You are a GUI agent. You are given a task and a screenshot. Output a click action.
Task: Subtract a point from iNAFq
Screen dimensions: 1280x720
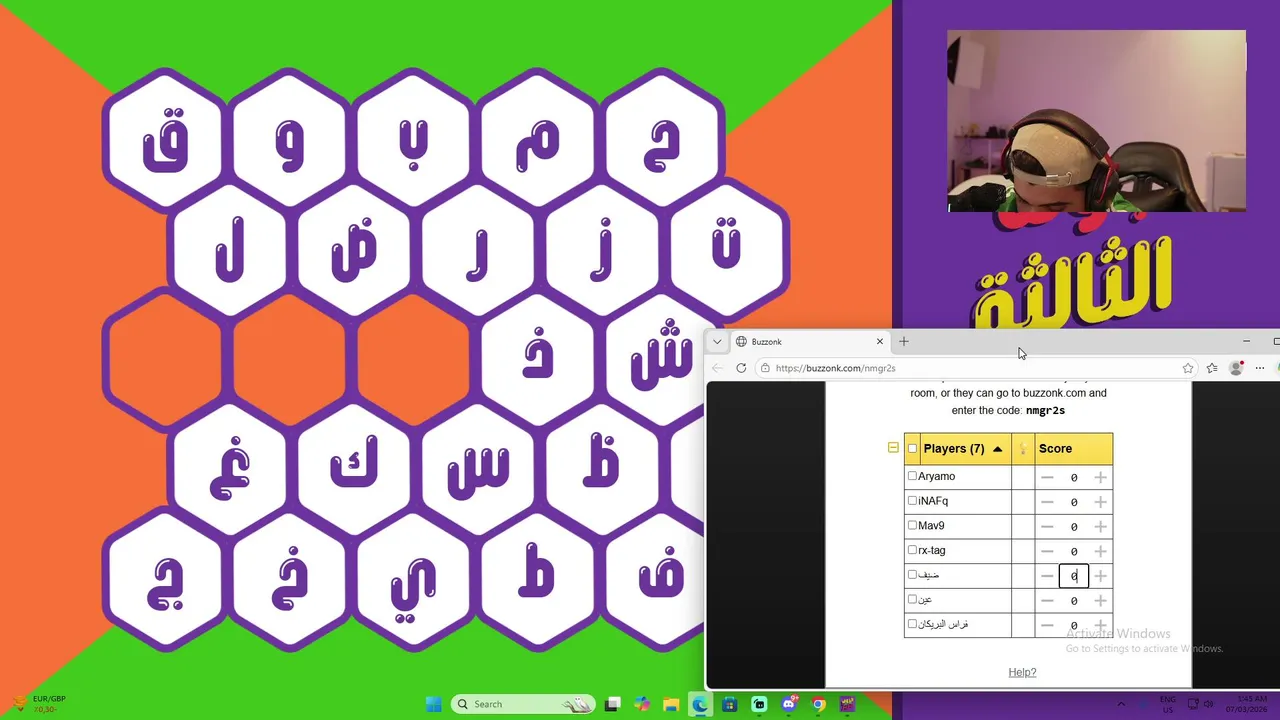pos(1047,502)
